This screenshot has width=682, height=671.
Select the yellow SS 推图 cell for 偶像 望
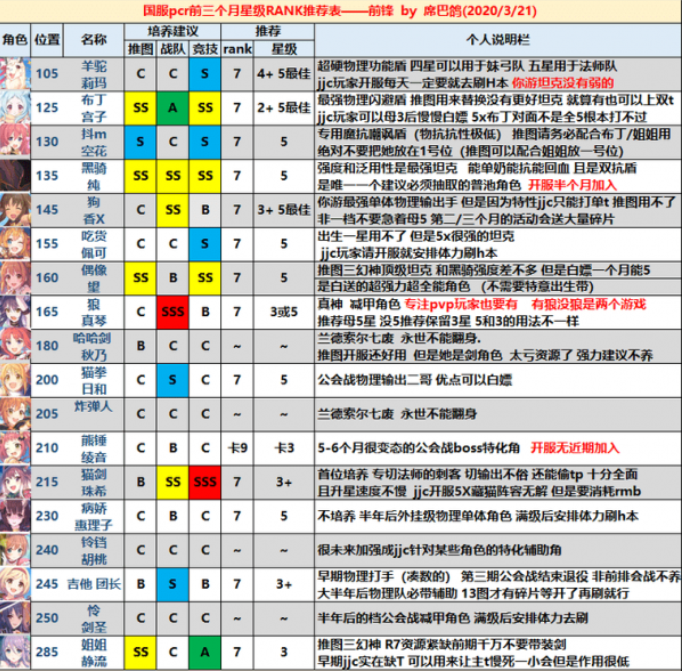140,277
